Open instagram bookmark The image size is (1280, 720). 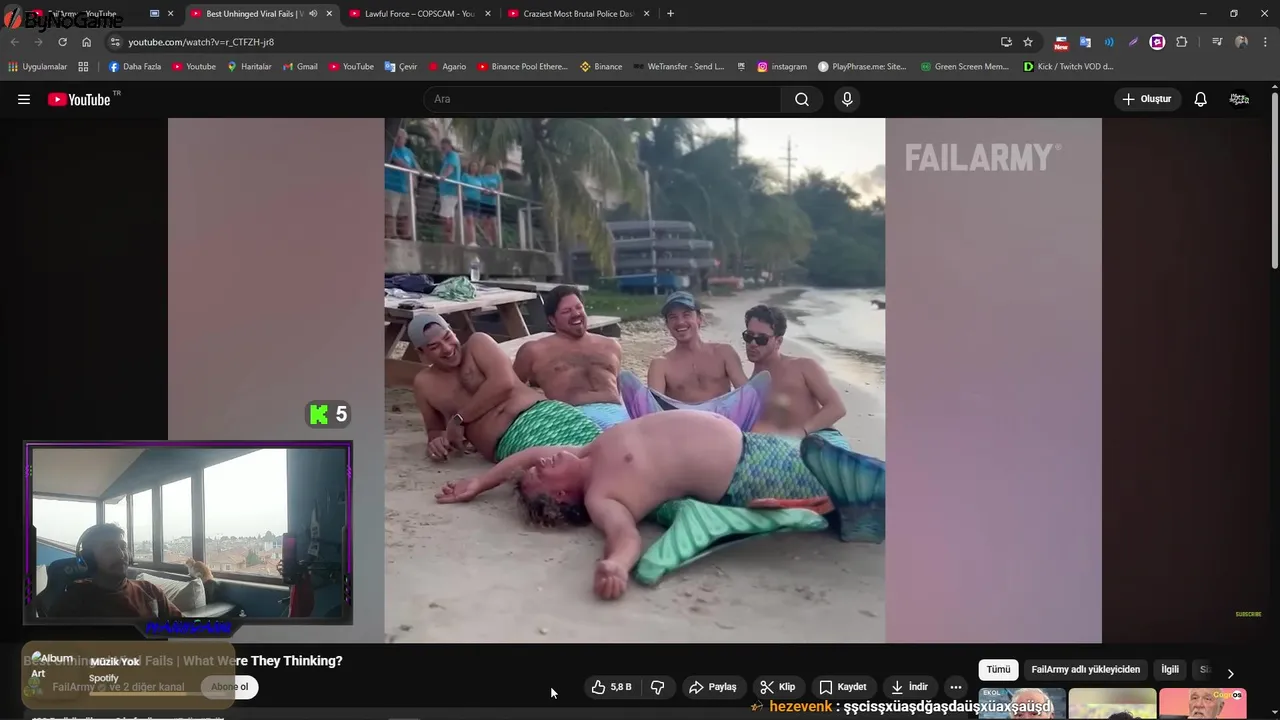pyautogui.click(x=781, y=67)
